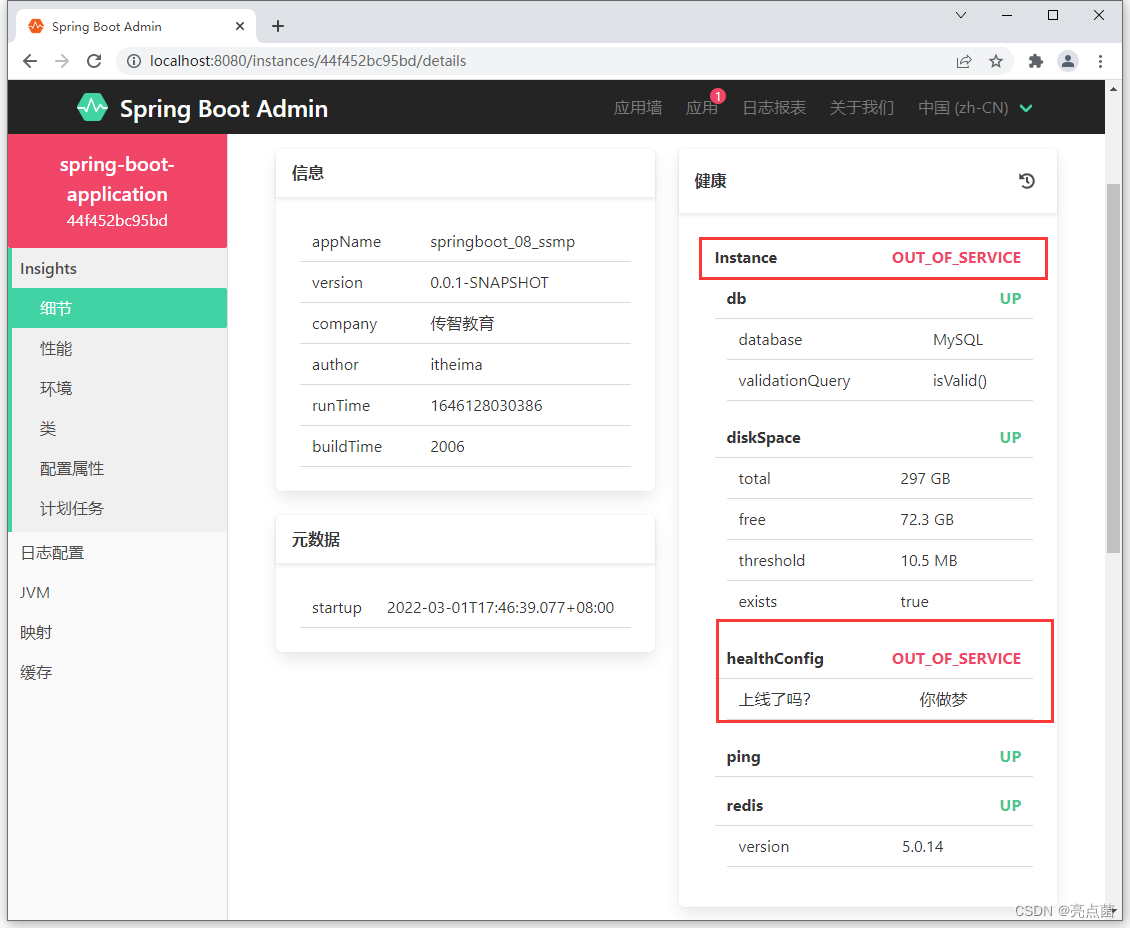Image resolution: width=1130 pixels, height=928 pixels.
Task: Click the 健康 card heading
Action: 711,181
